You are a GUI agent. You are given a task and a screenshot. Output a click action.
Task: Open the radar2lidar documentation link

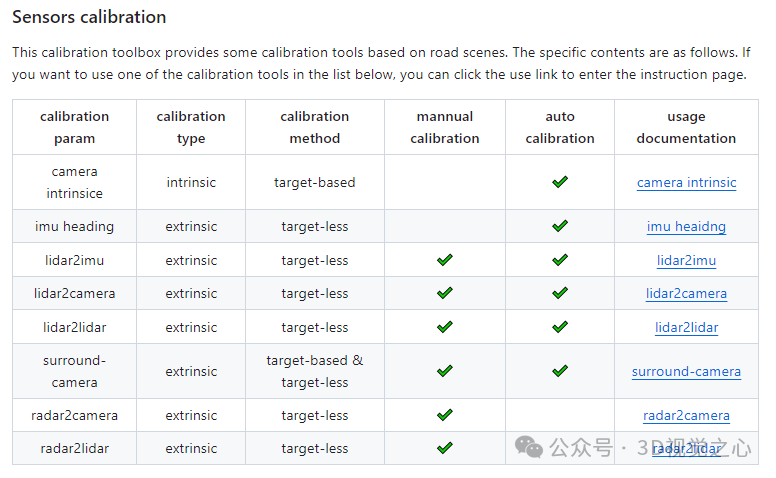click(686, 449)
